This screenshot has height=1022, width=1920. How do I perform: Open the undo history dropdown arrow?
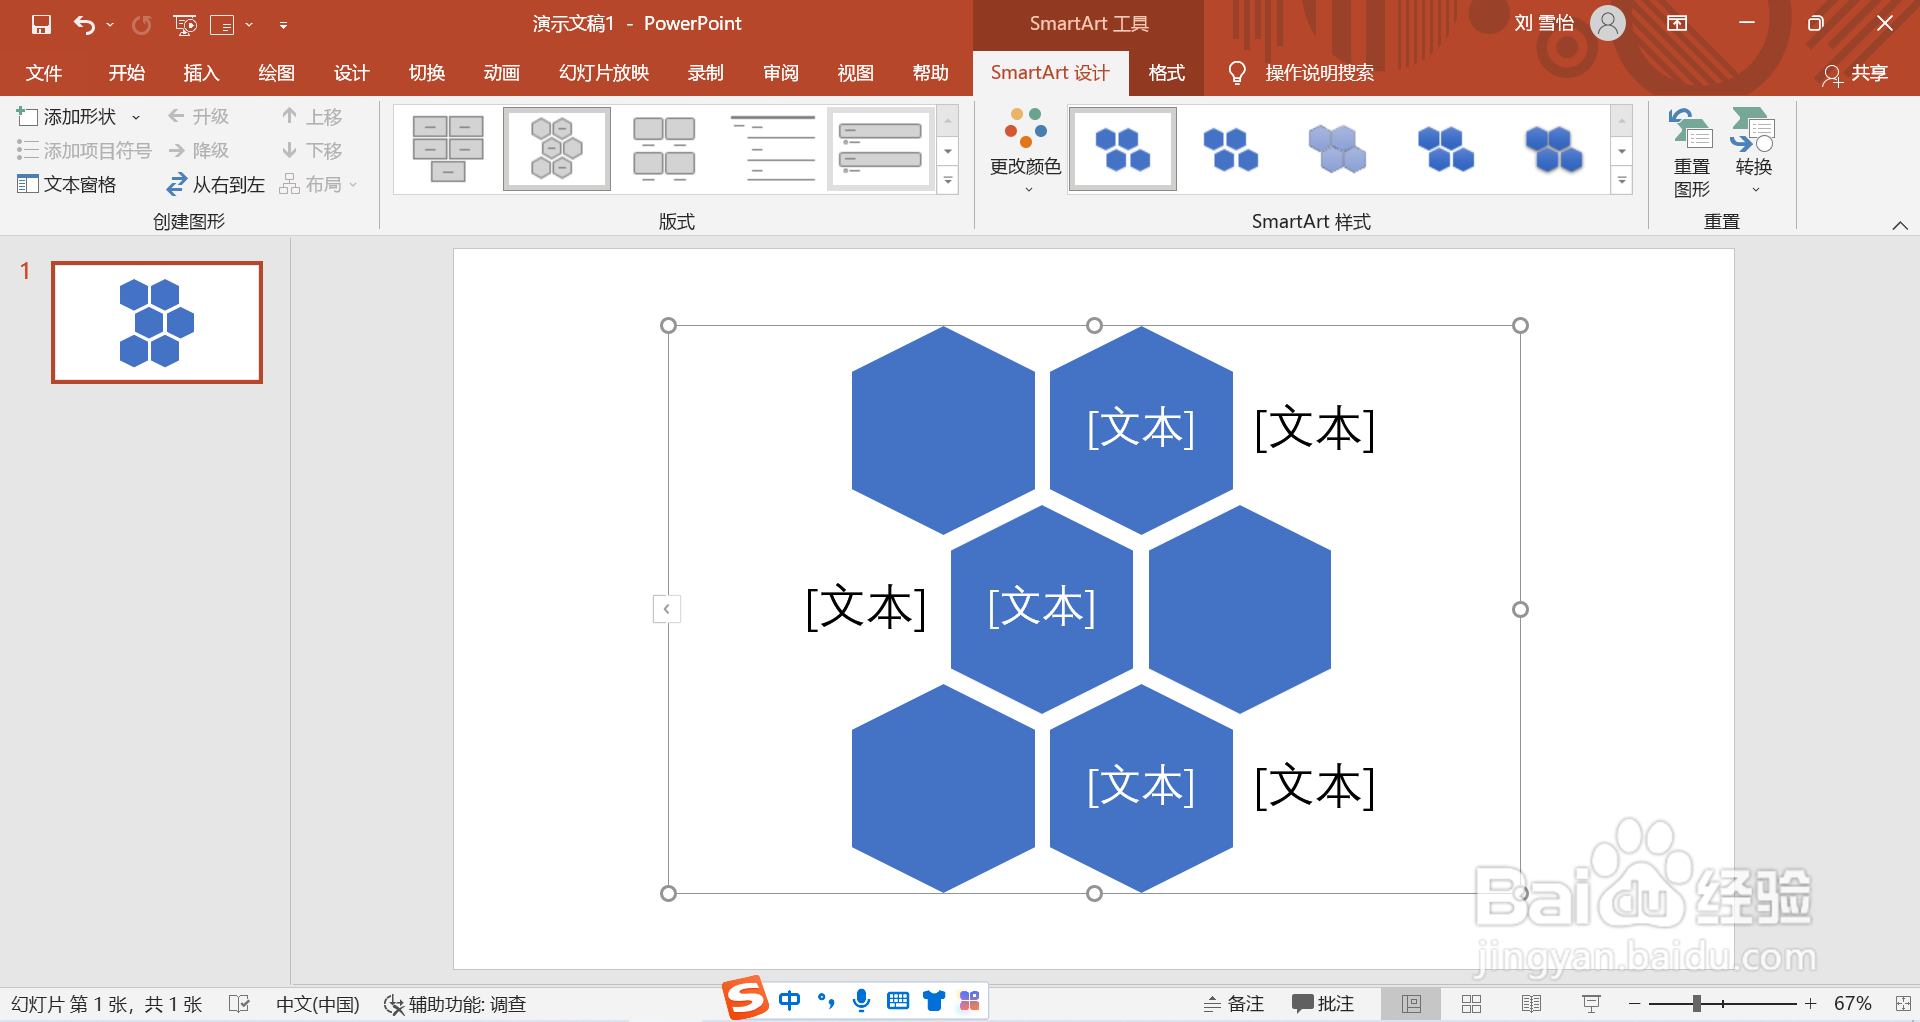110,25
